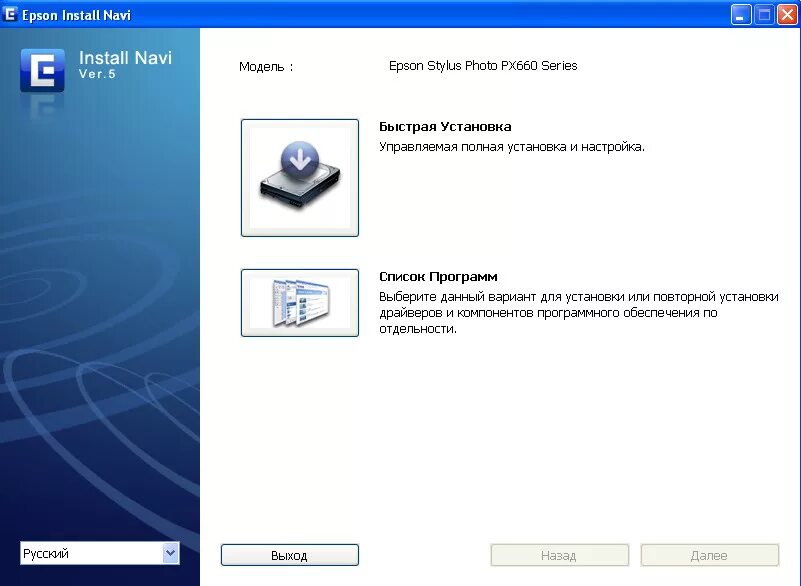Click the Назад button

[x=559, y=555]
